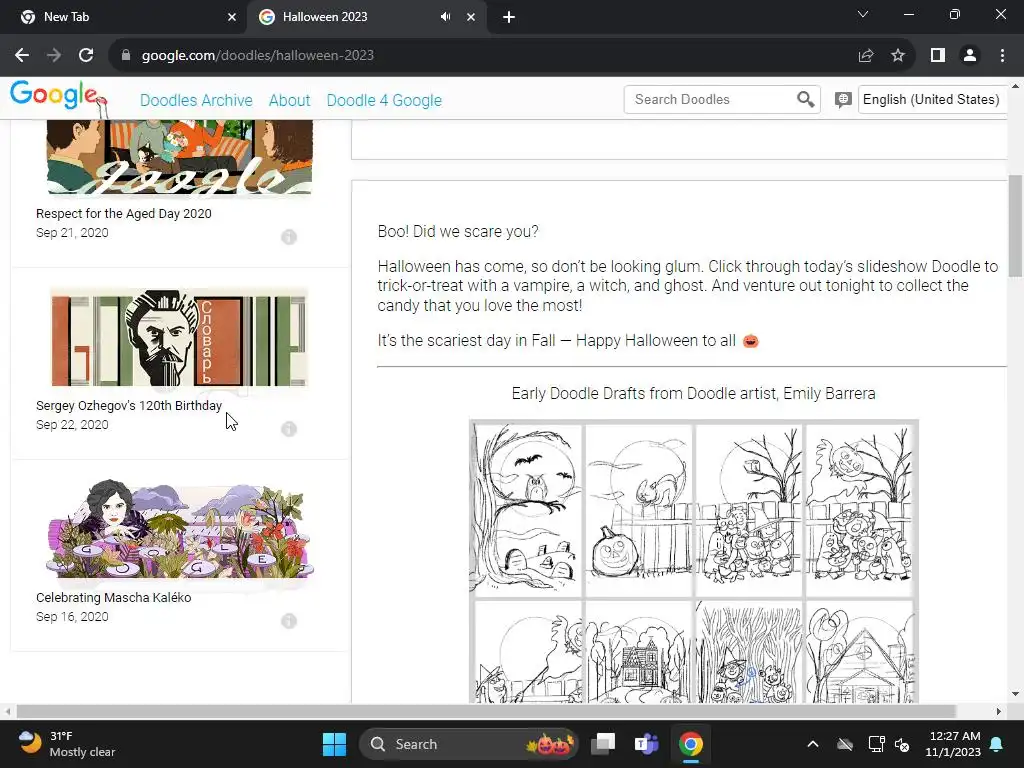Open the weather widget showing 31°F
The height and width of the screenshot is (768, 1024).
click(x=65, y=744)
